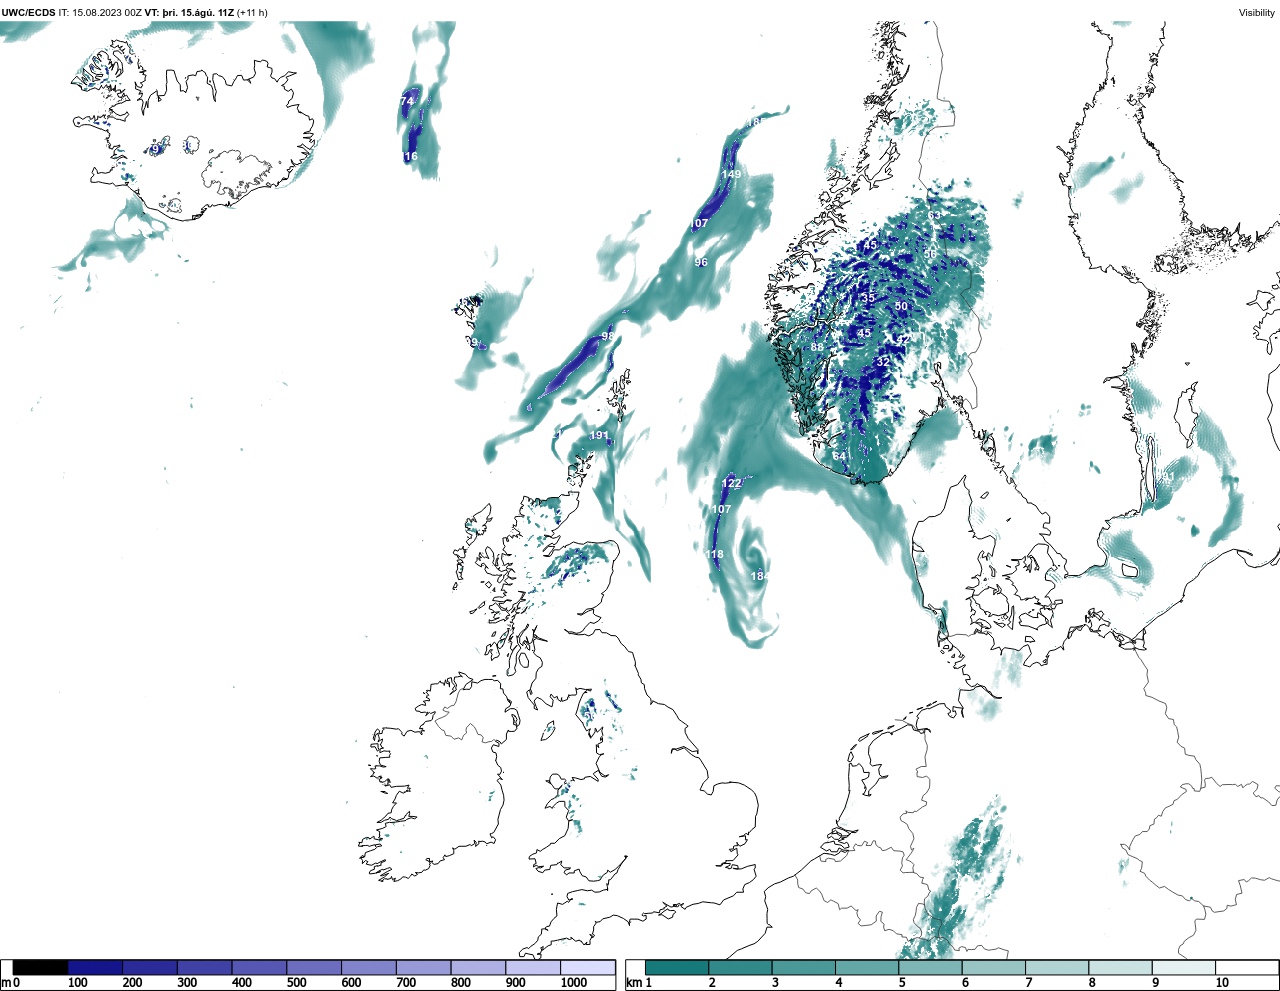The image size is (1280, 991).
Task: Click the '118' value in the North Sea
Action: [714, 554]
